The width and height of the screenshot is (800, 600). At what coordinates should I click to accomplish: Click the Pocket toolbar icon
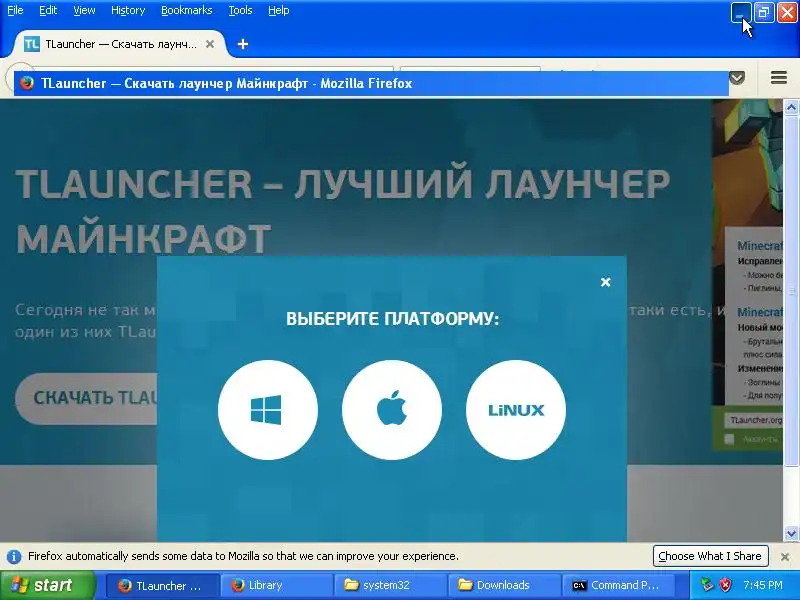pyautogui.click(x=737, y=78)
